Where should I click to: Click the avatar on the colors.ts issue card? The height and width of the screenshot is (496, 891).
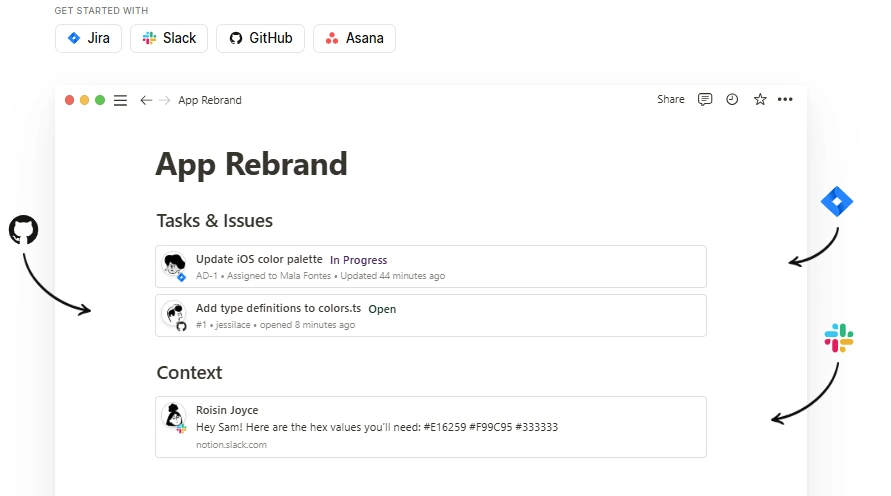[174, 315]
